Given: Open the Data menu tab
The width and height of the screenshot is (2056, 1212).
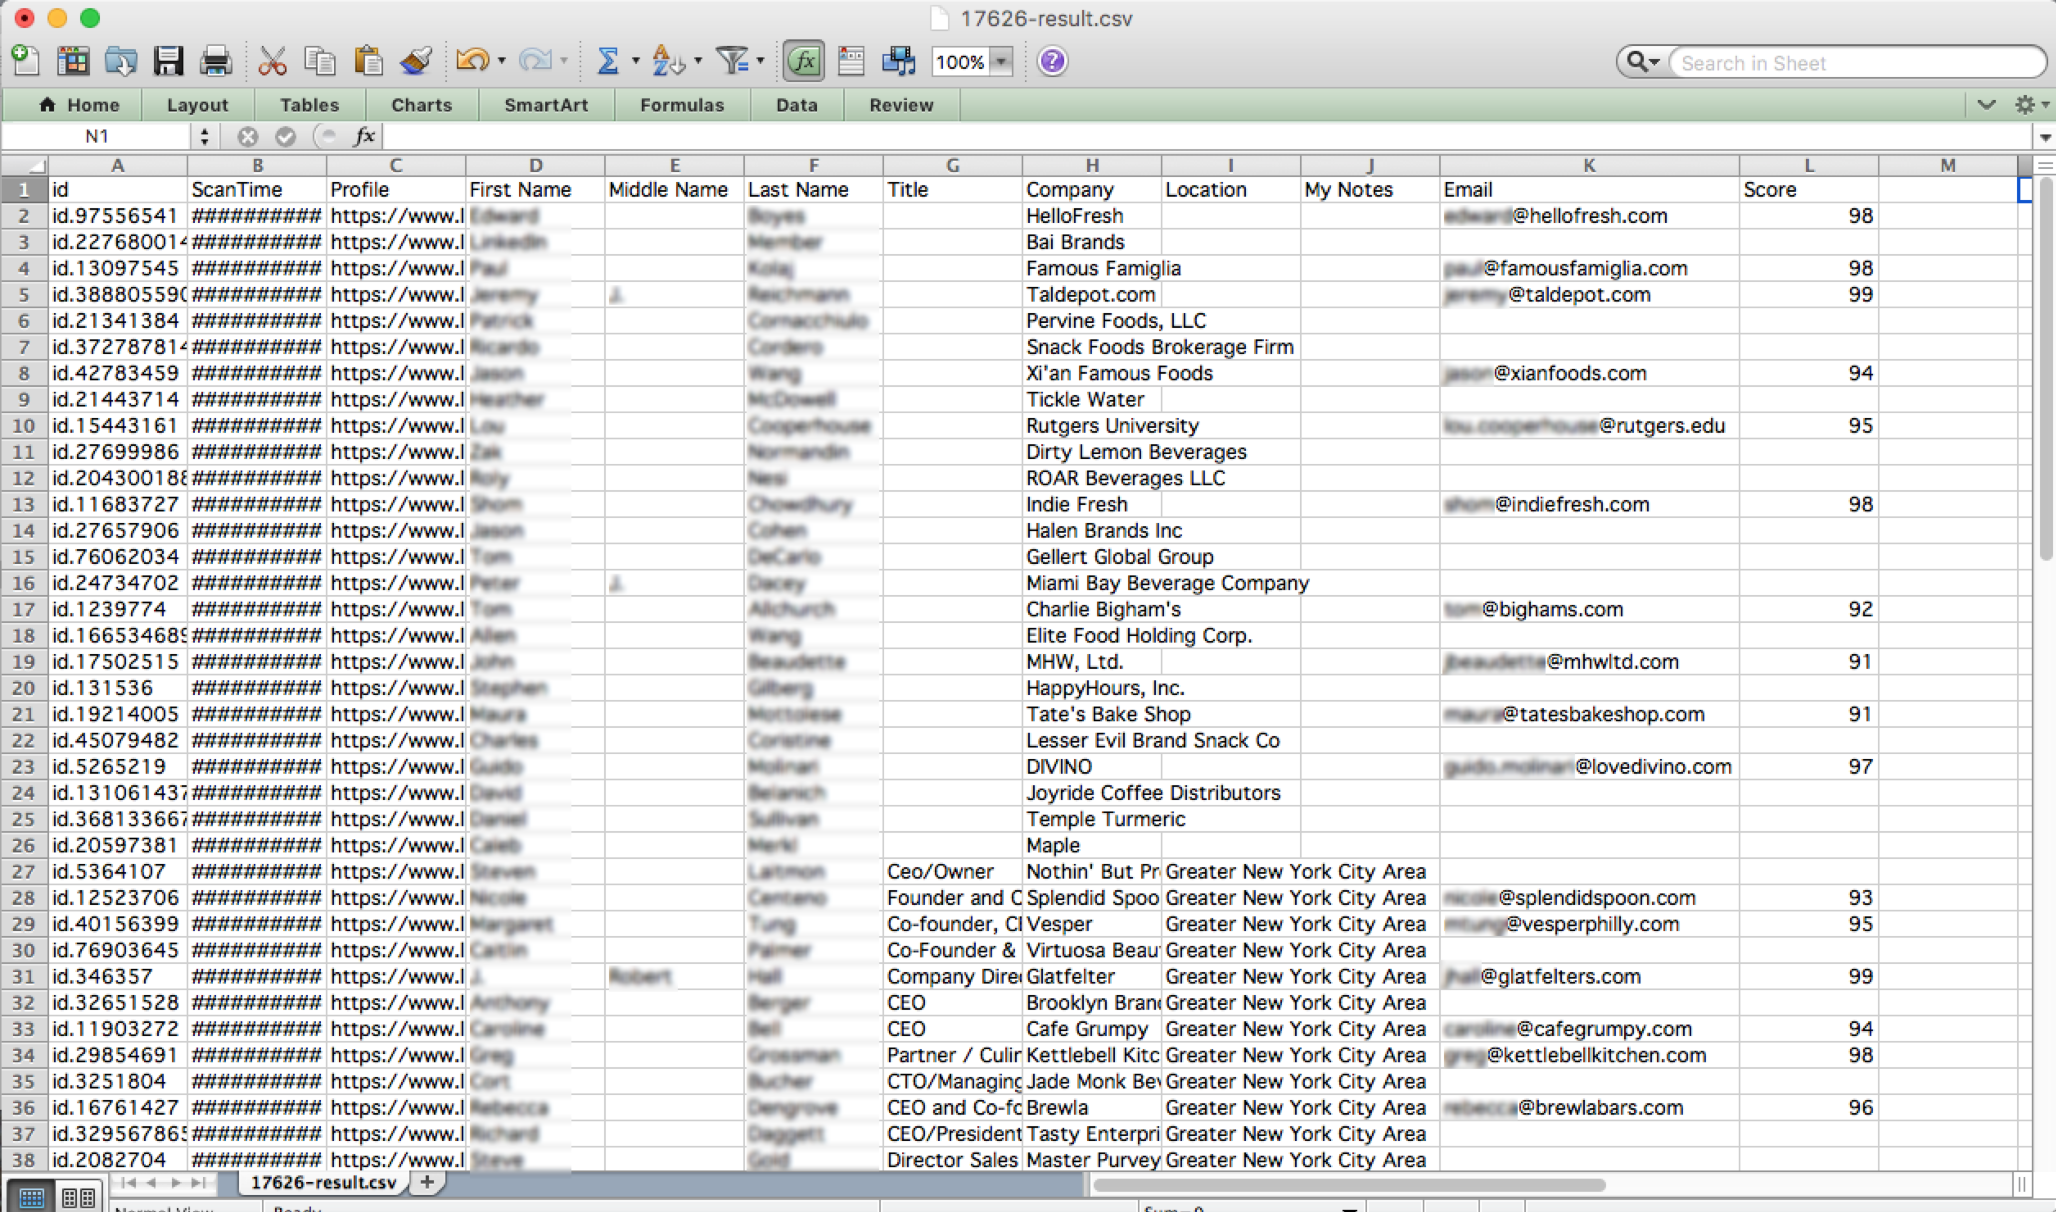Looking at the screenshot, I should point(797,105).
